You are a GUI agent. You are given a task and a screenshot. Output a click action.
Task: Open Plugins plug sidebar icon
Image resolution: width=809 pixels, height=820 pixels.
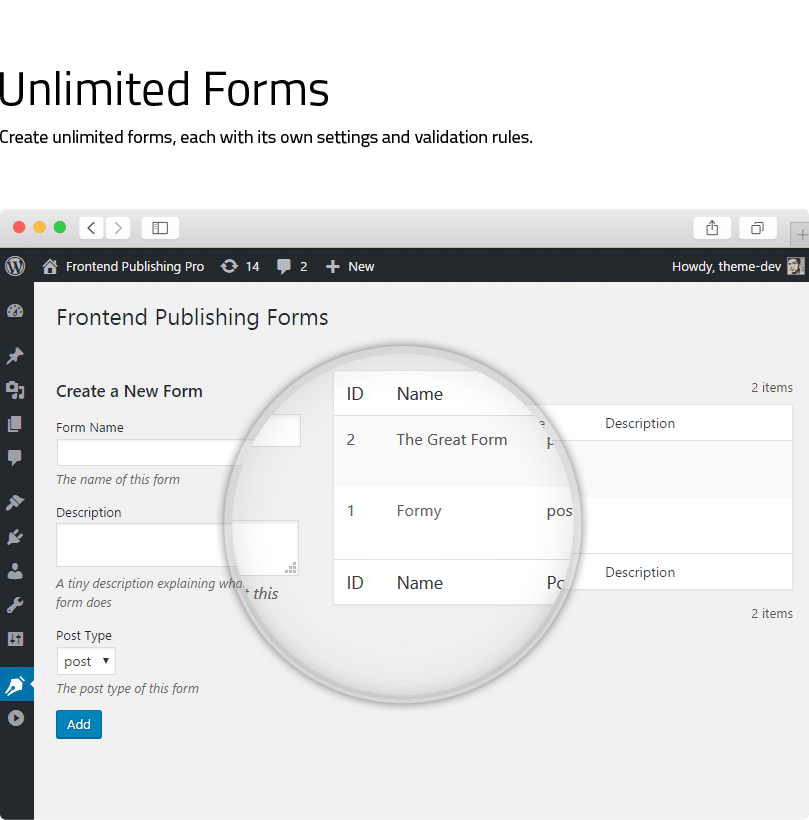(x=15, y=537)
